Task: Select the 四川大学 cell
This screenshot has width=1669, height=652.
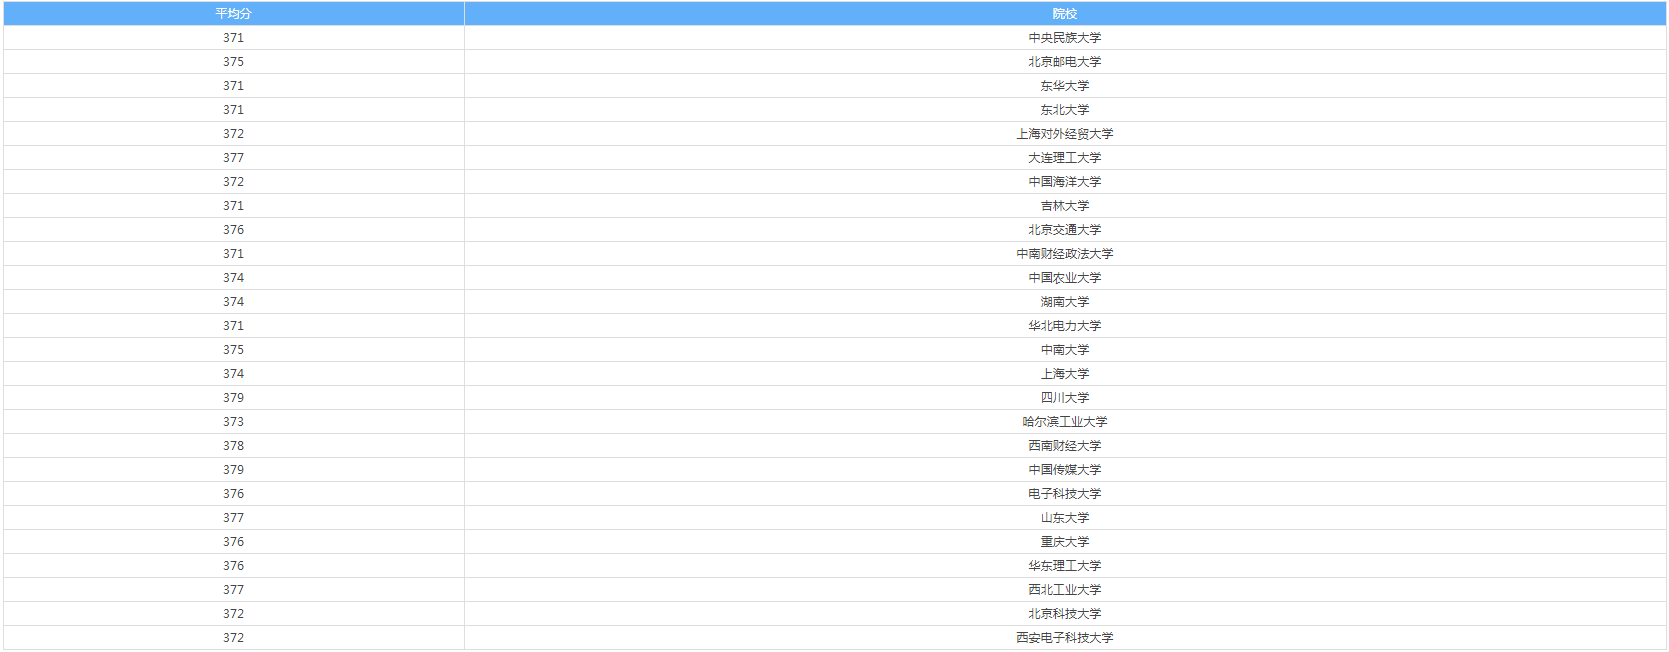Action: point(1065,398)
